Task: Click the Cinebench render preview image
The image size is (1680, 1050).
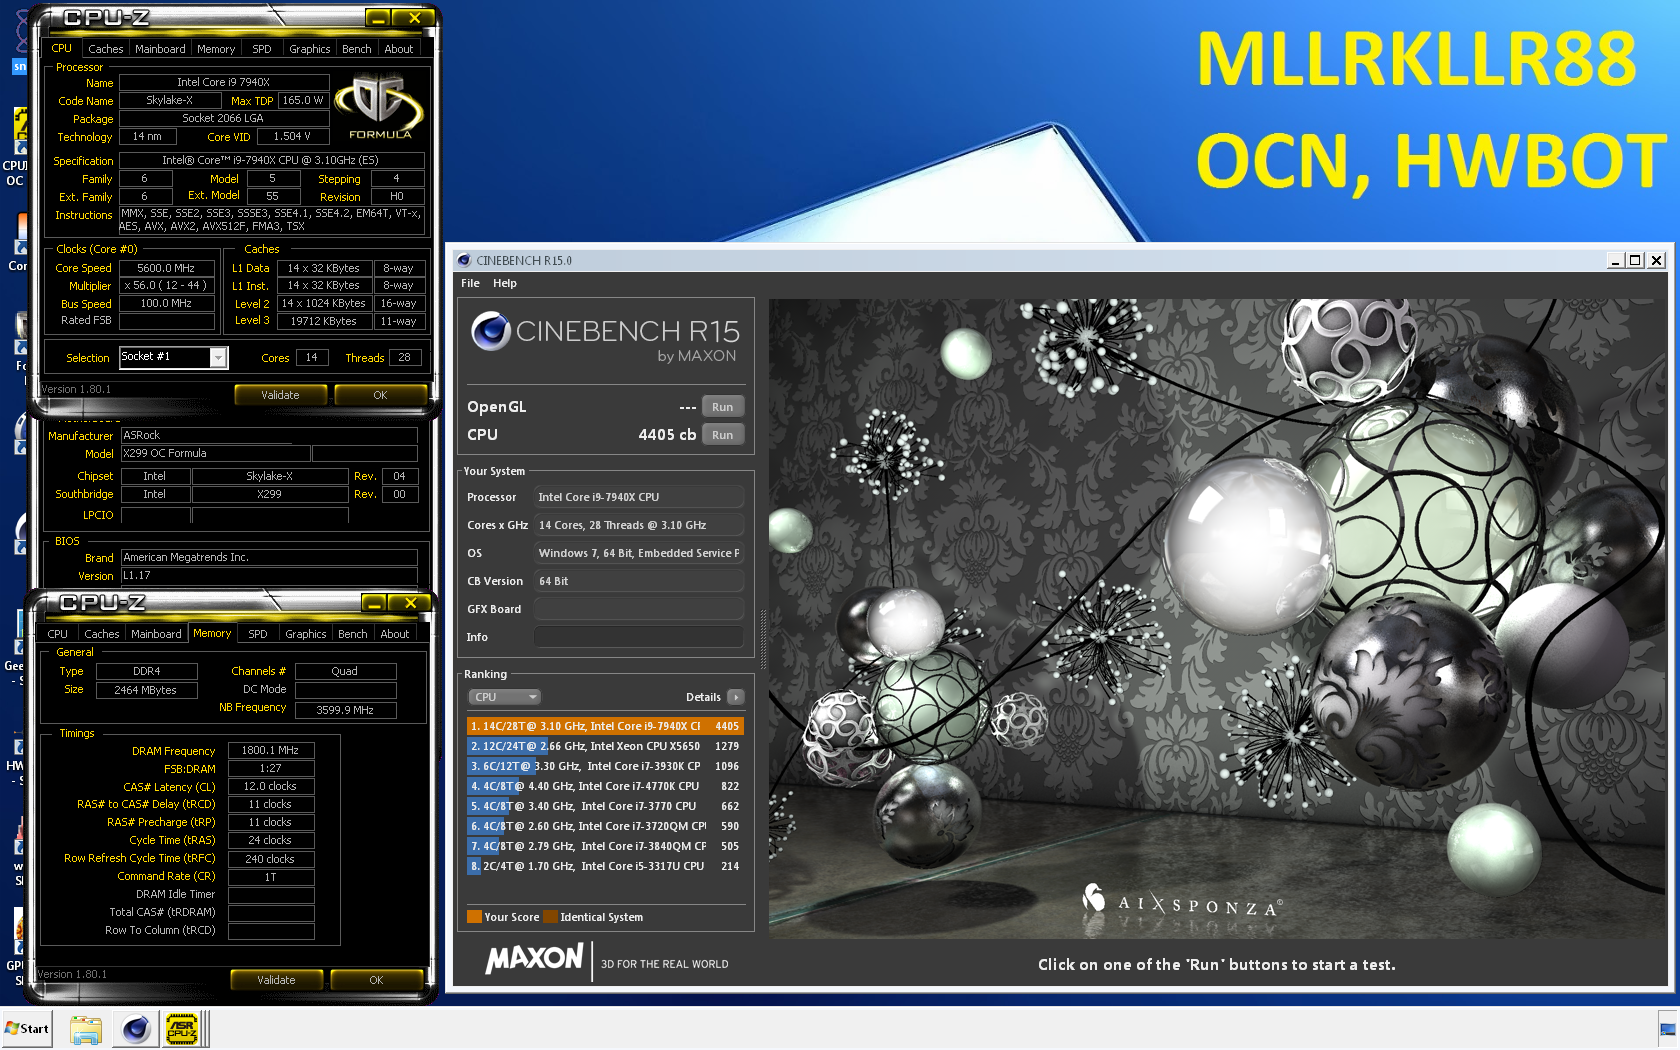Action: click(1218, 618)
